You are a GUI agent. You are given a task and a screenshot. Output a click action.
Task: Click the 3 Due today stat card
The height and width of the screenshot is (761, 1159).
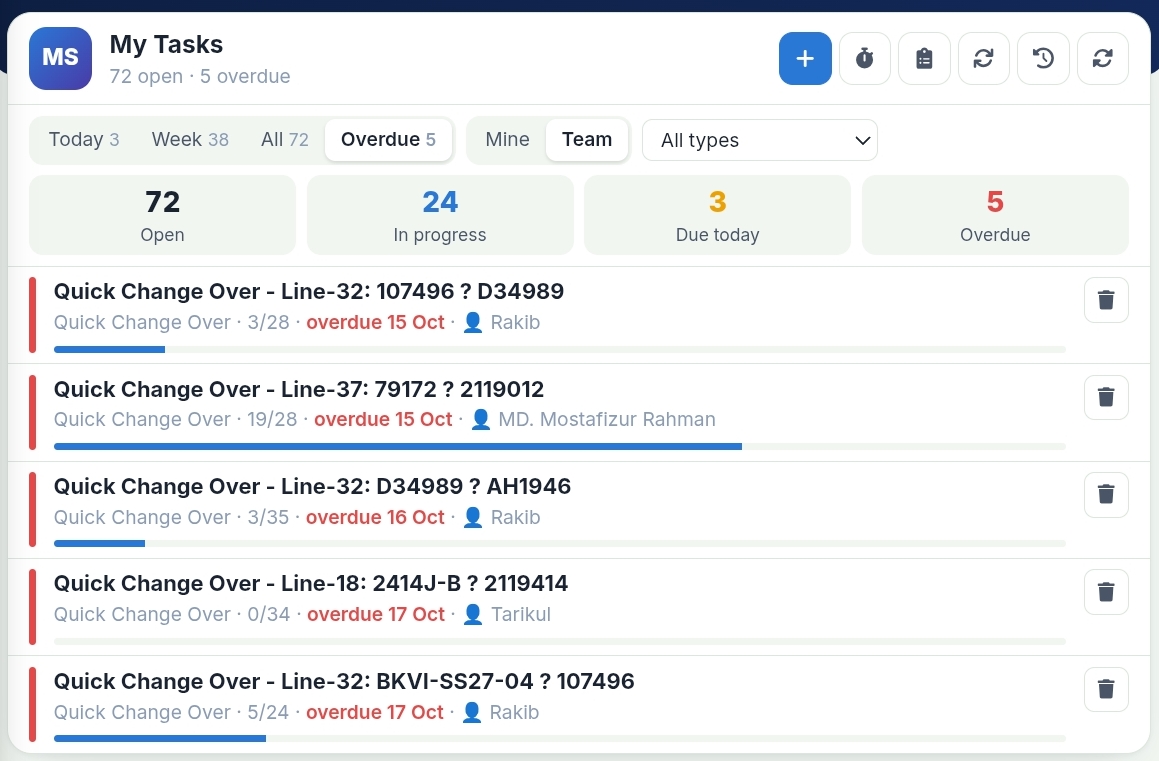[x=718, y=215]
